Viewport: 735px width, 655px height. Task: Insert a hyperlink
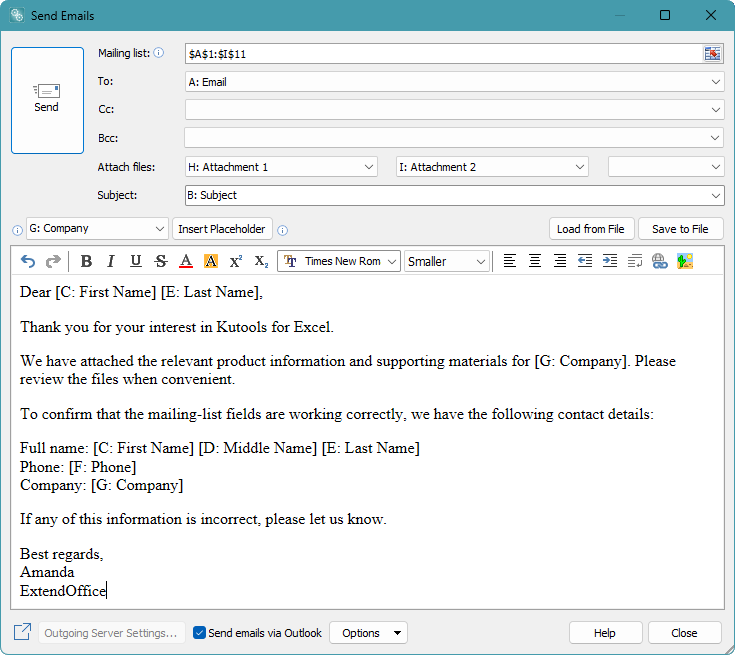[x=660, y=261]
